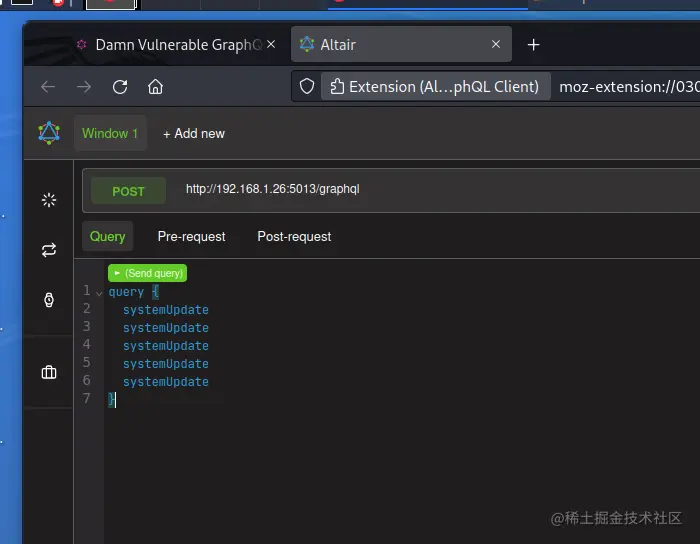Image resolution: width=700 pixels, height=544 pixels.
Task: Click systemUpdate on line 2
Action: [x=166, y=310]
